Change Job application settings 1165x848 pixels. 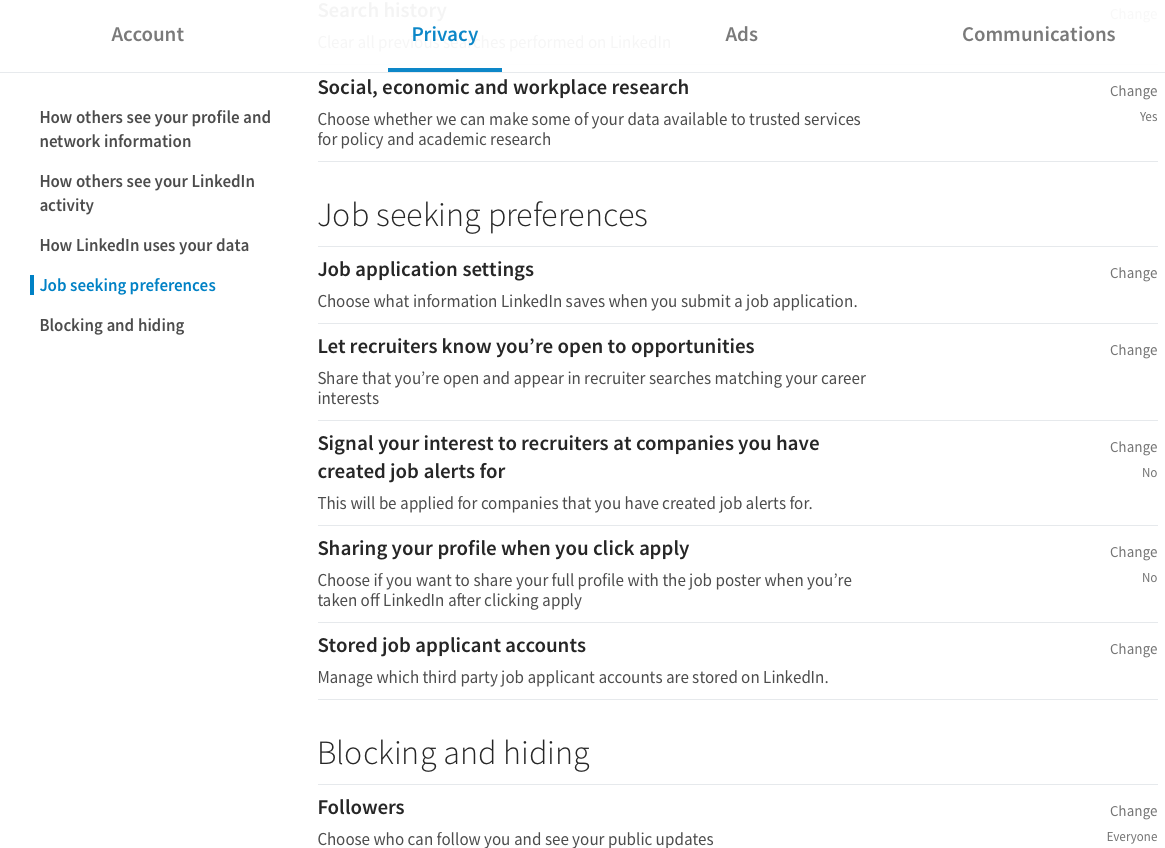(x=1133, y=273)
